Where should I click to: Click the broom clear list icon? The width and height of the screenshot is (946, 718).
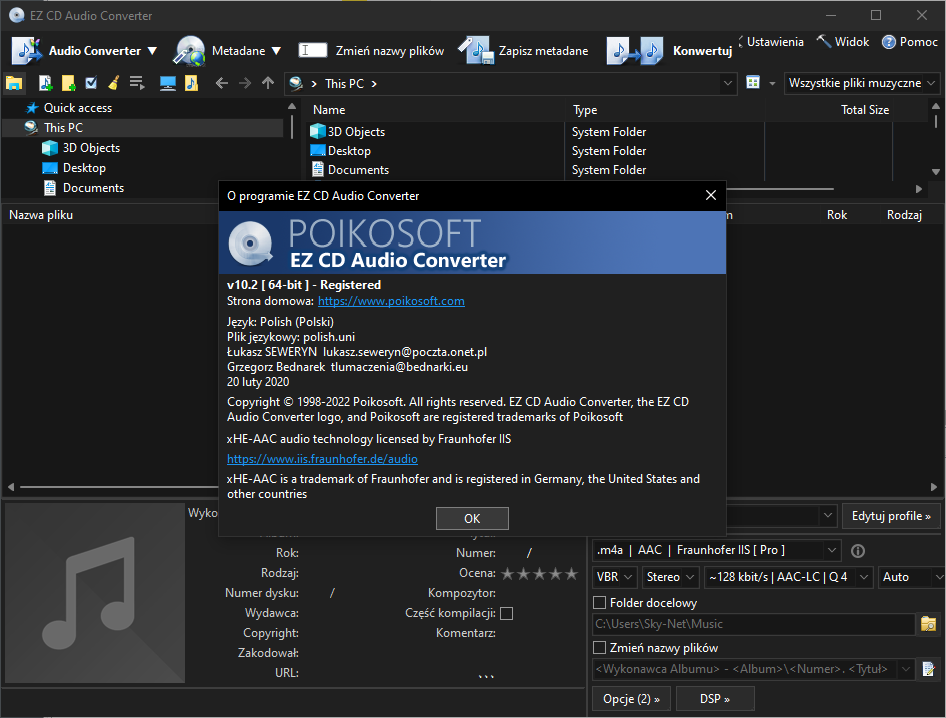click(x=113, y=83)
